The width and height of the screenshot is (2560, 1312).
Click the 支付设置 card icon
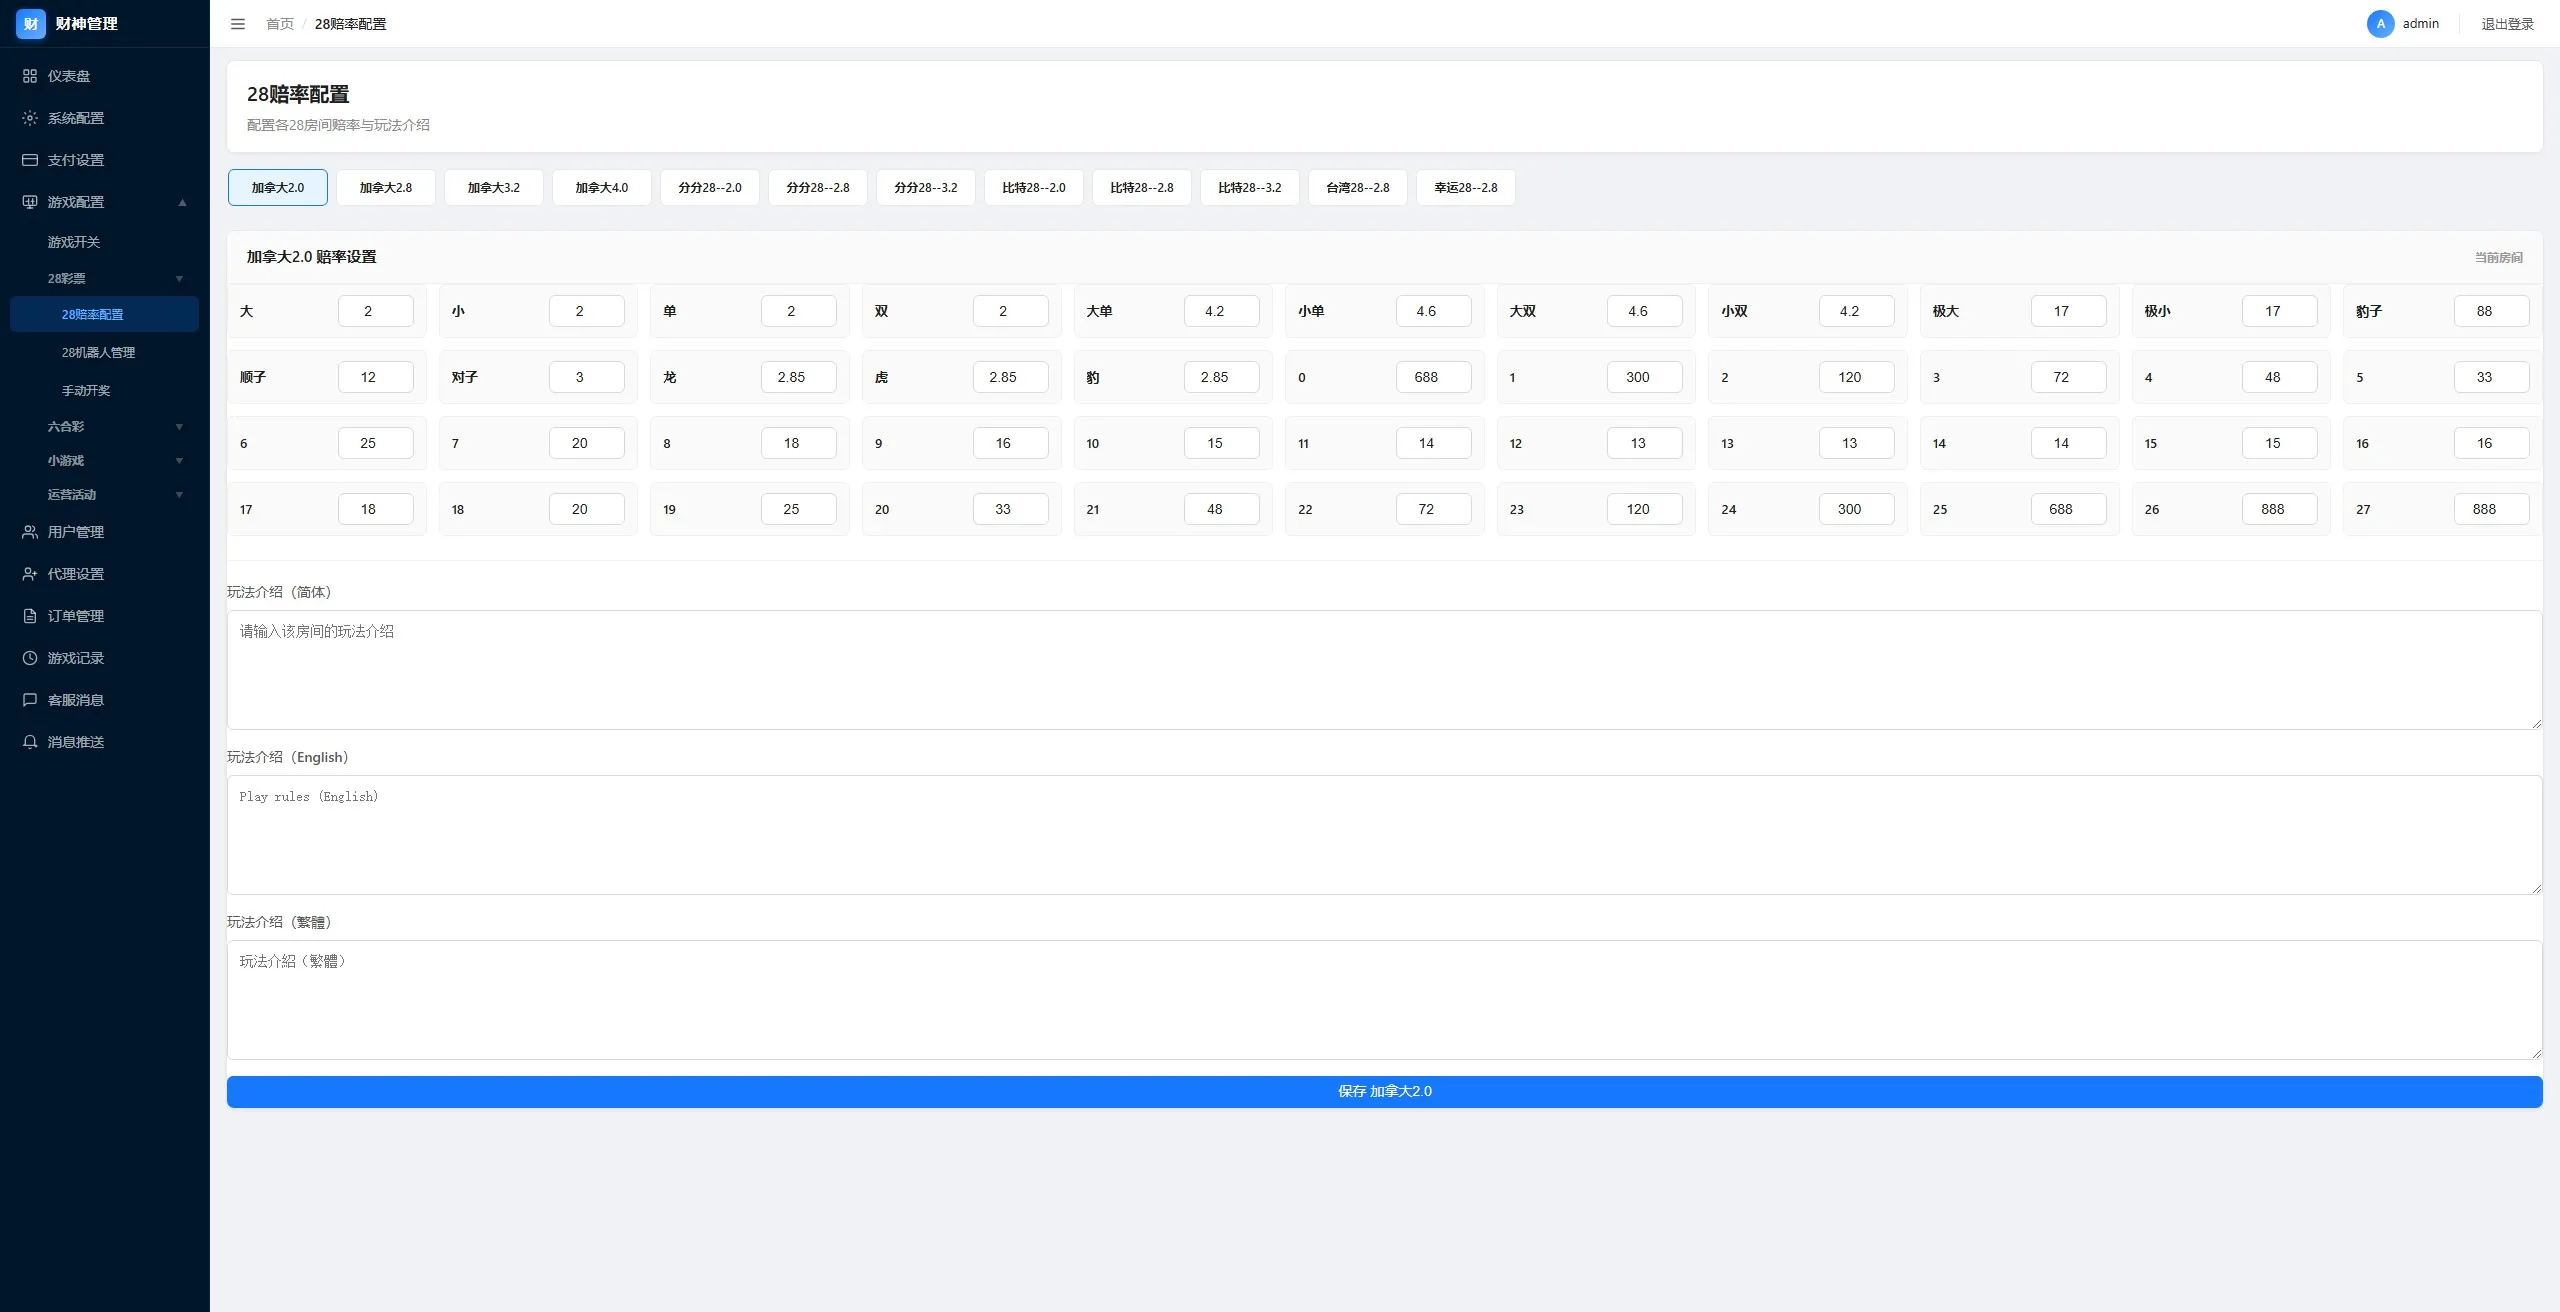click(30, 160)
